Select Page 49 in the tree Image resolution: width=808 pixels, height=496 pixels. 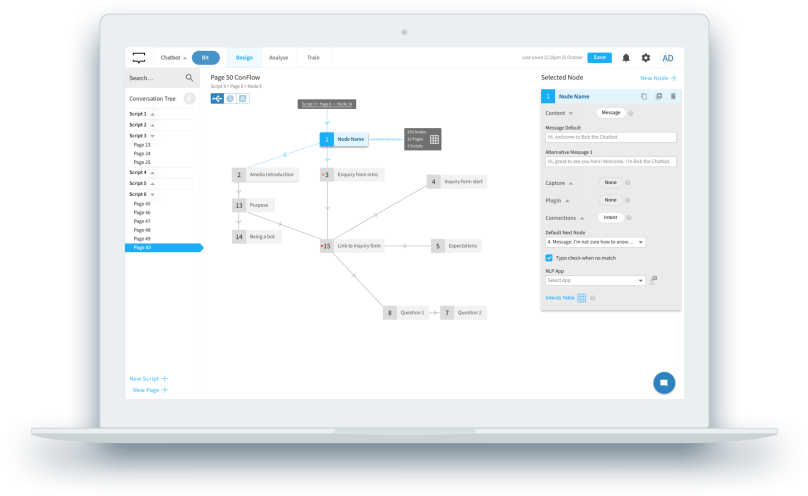(142, 238)
